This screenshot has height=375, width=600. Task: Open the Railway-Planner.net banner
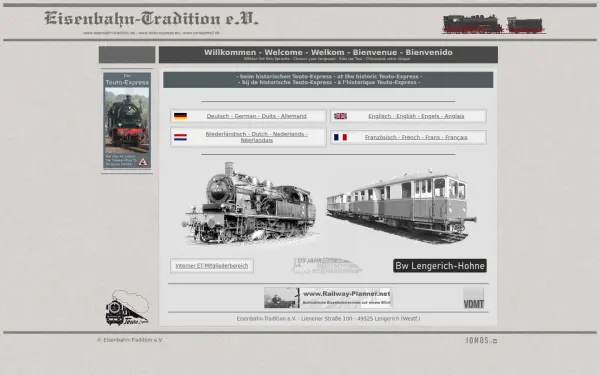pos(328,298)
